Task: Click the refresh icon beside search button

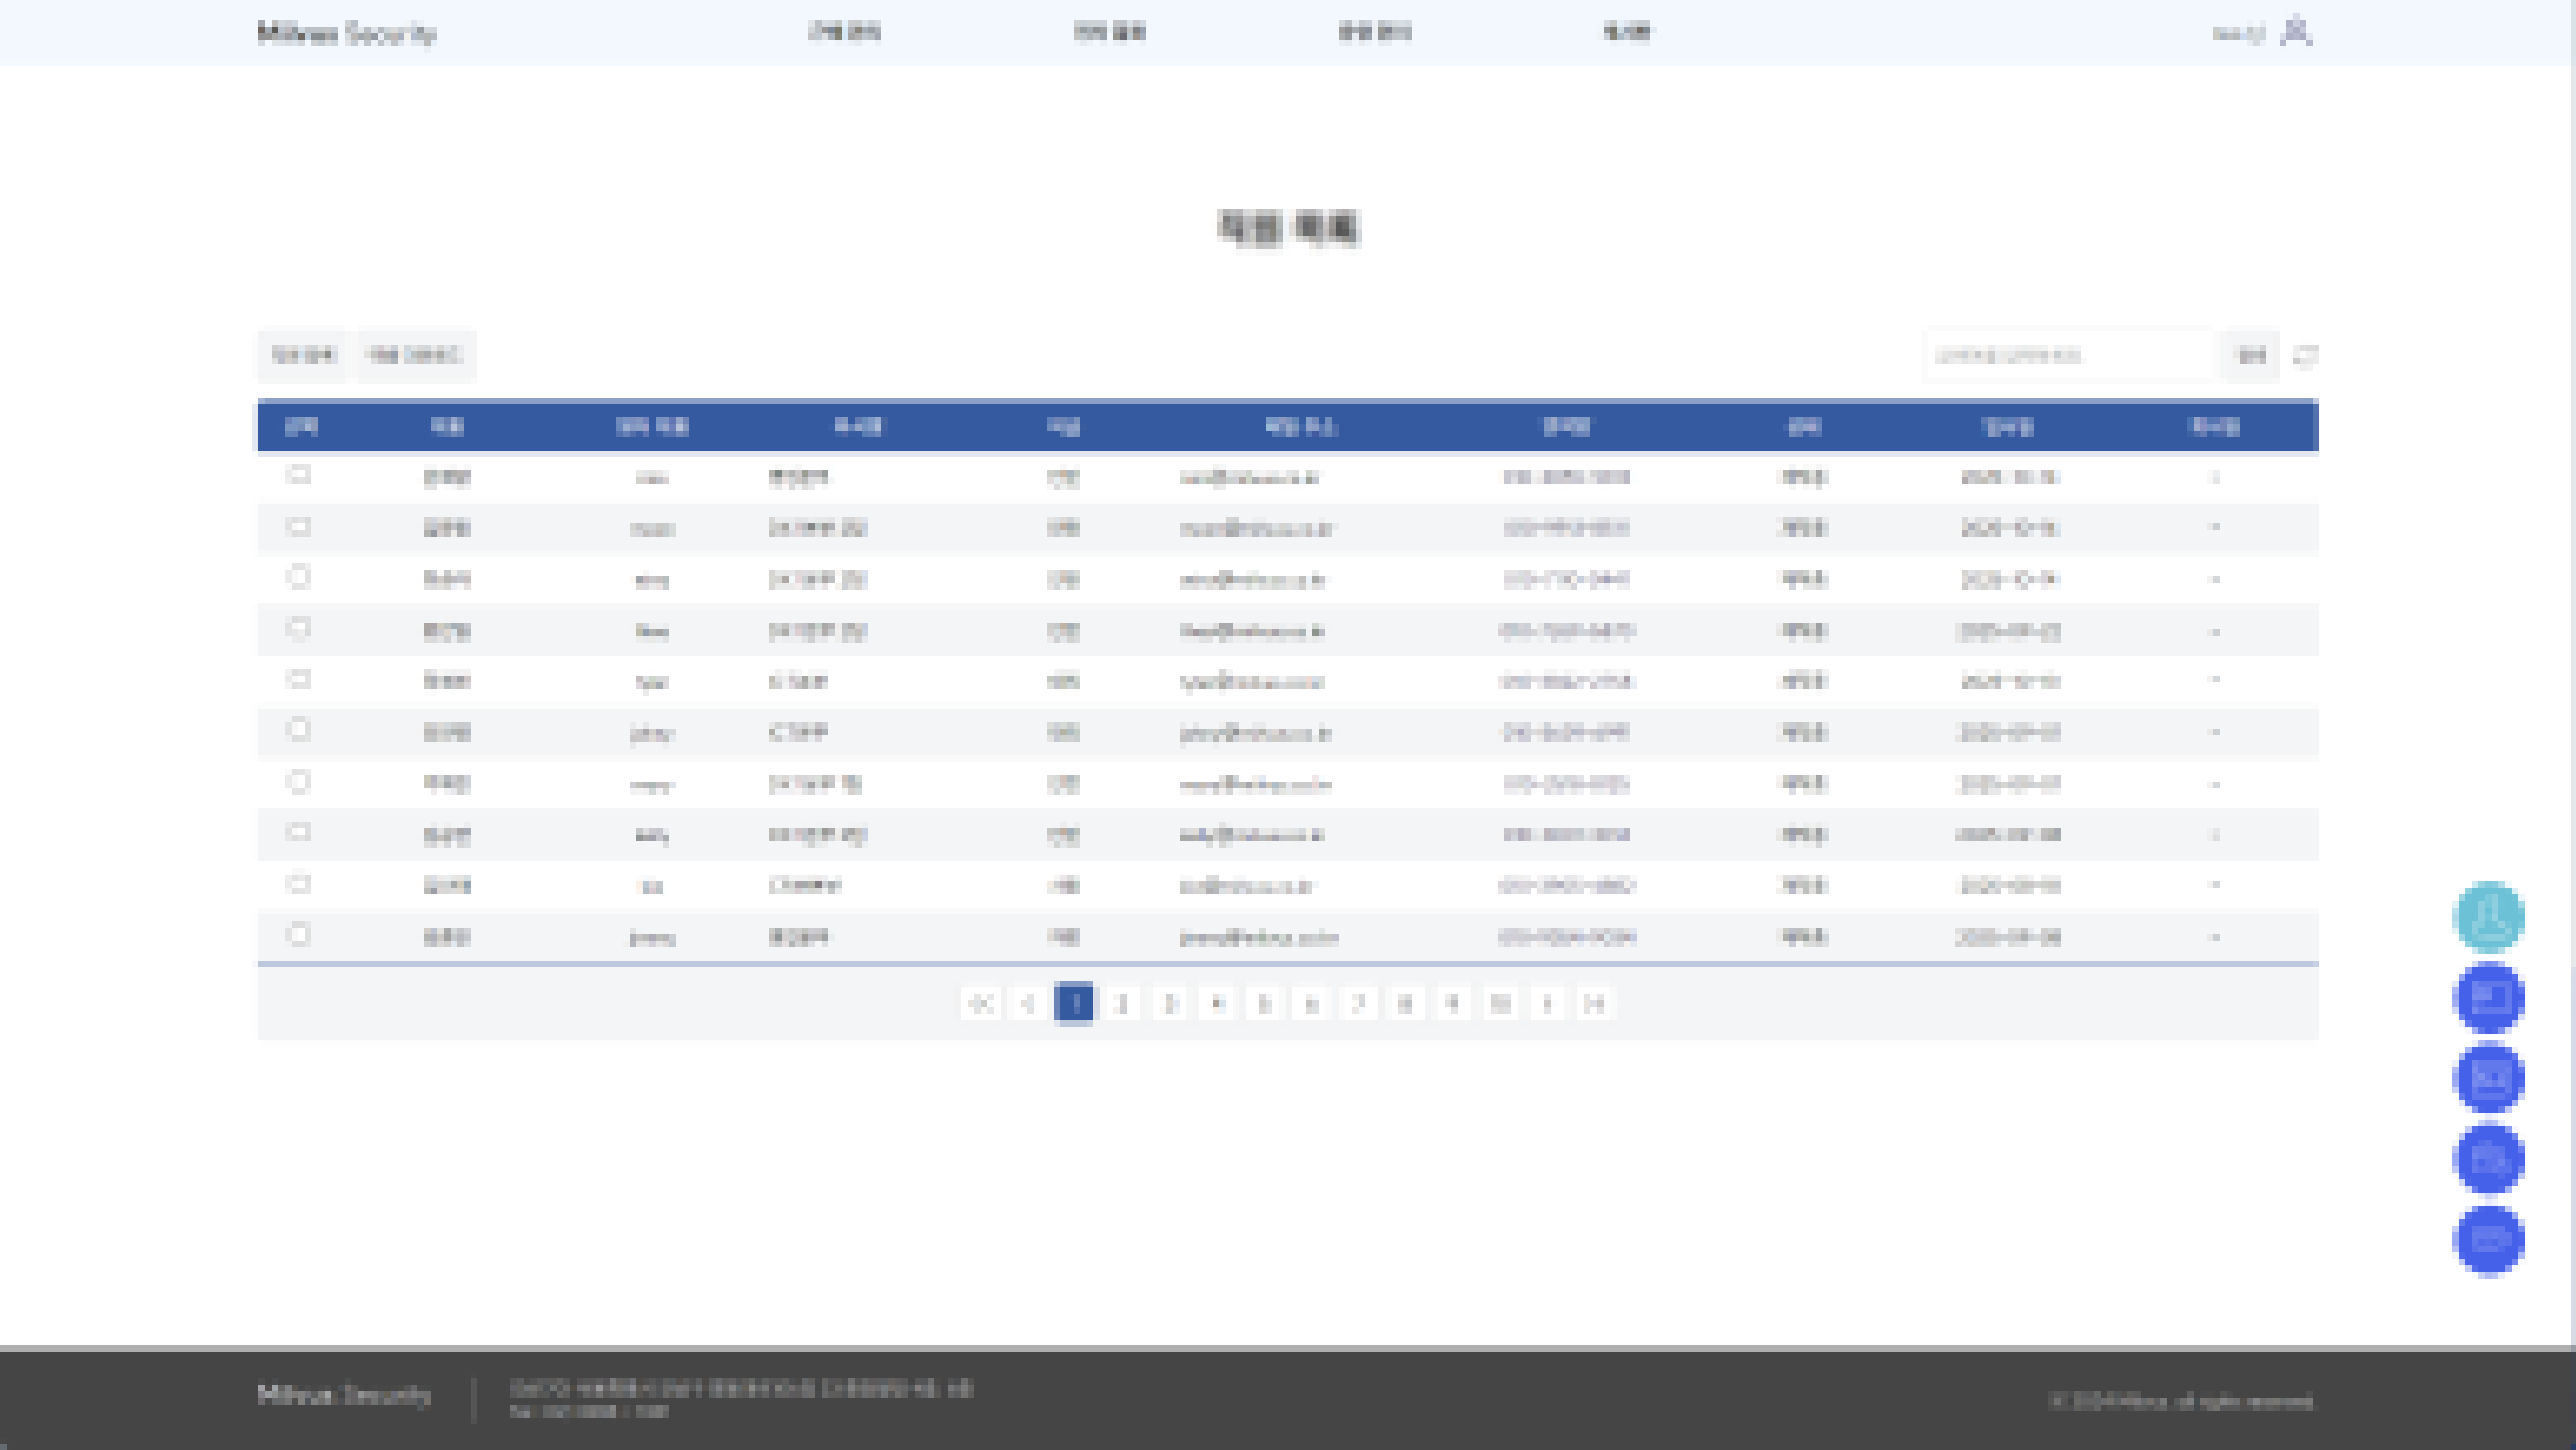Action: [x=2306, y=356]
